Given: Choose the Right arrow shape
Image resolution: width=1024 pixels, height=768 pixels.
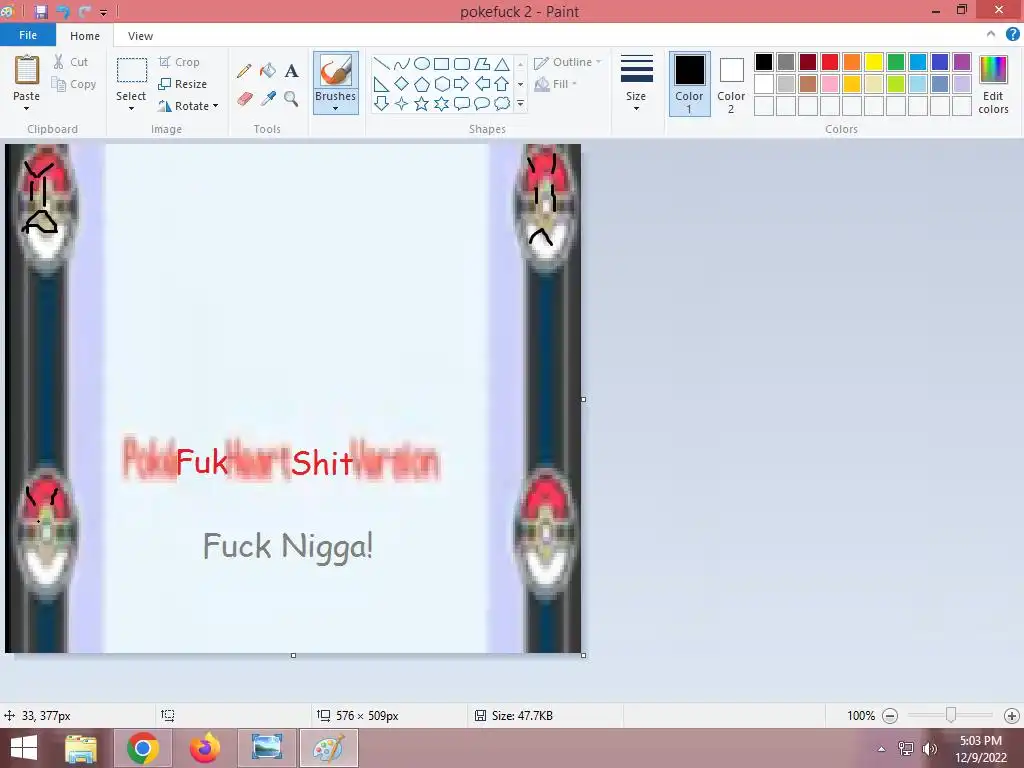Looking at the screenshot, I should (x=462, y=84).
